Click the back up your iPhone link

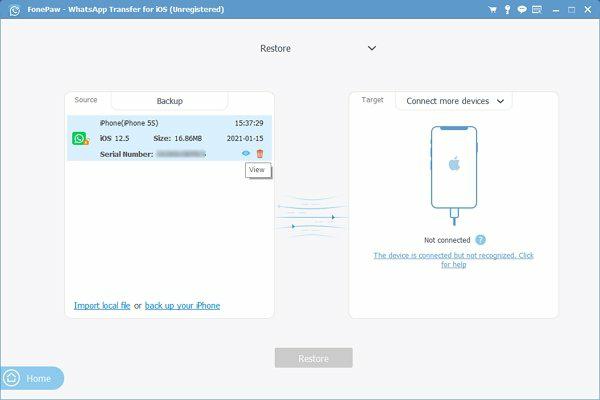pyautogui.click(x=182, y=305)
